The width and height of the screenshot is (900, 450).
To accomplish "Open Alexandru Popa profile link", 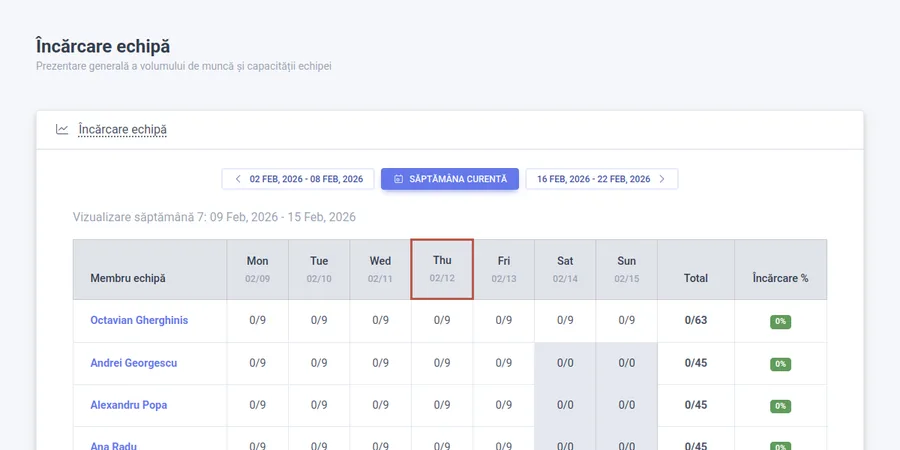I will pyautogui.click(x=129, y=405).
